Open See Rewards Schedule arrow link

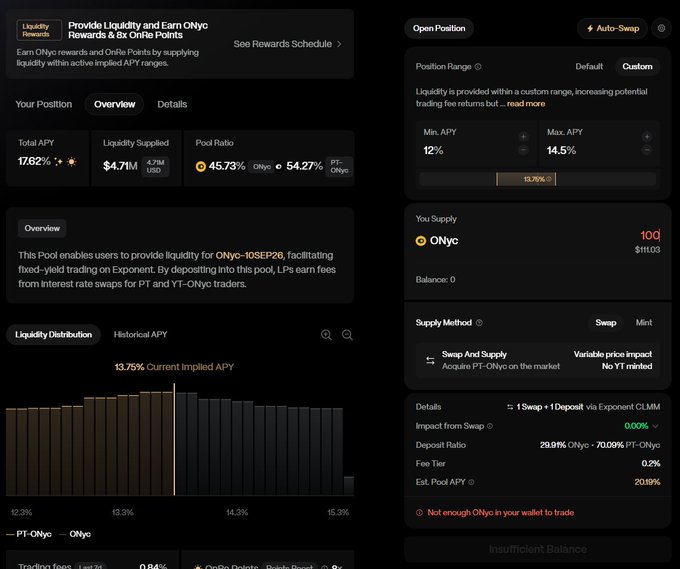(x=288, y=44)
